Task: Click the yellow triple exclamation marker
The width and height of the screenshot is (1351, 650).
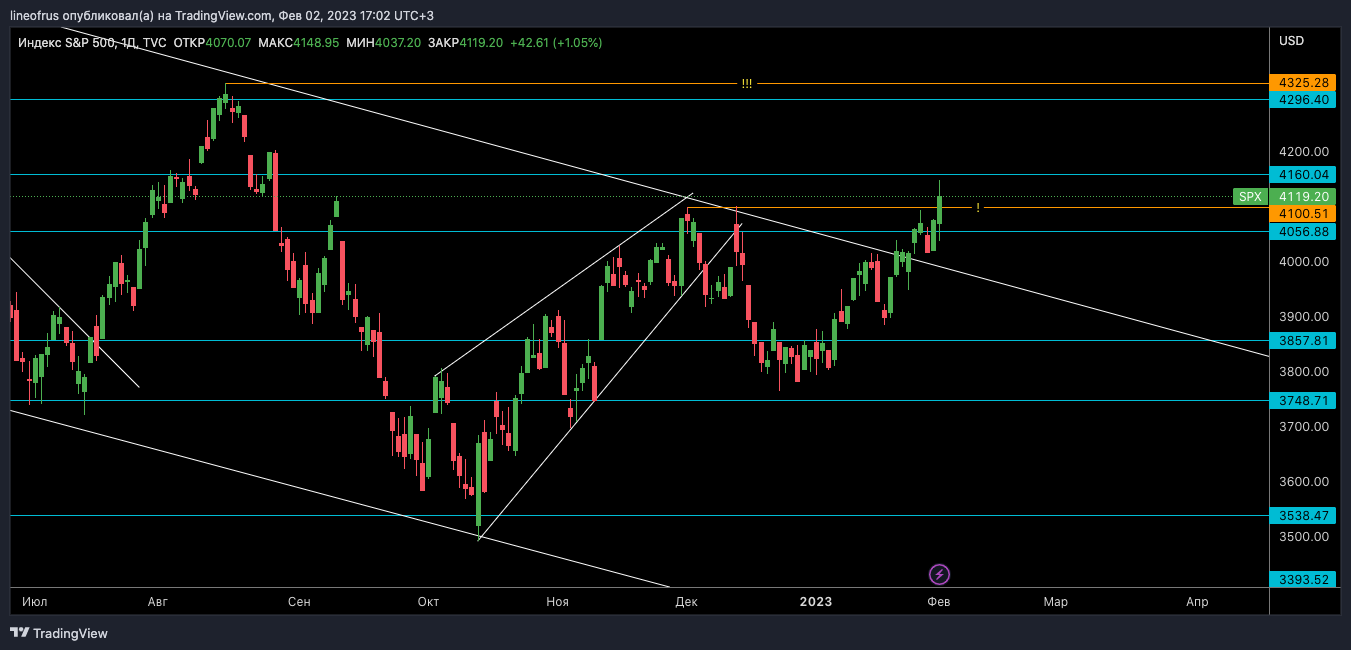Action: [747, 83]
